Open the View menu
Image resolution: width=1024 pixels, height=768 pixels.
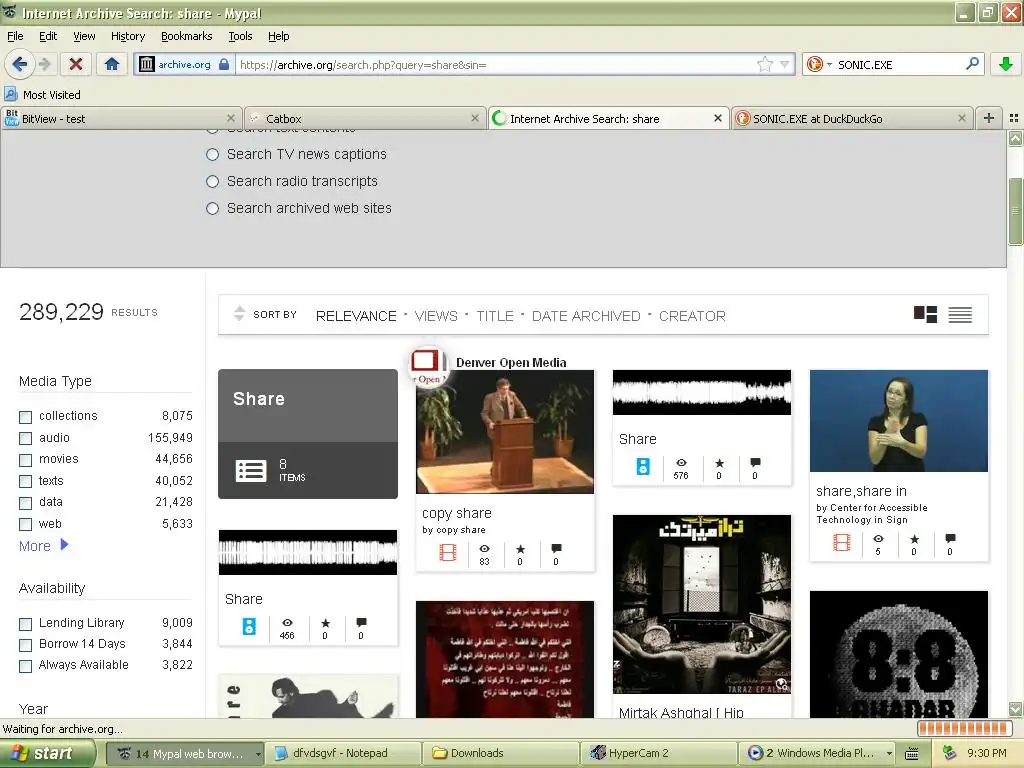coord(84,36)
